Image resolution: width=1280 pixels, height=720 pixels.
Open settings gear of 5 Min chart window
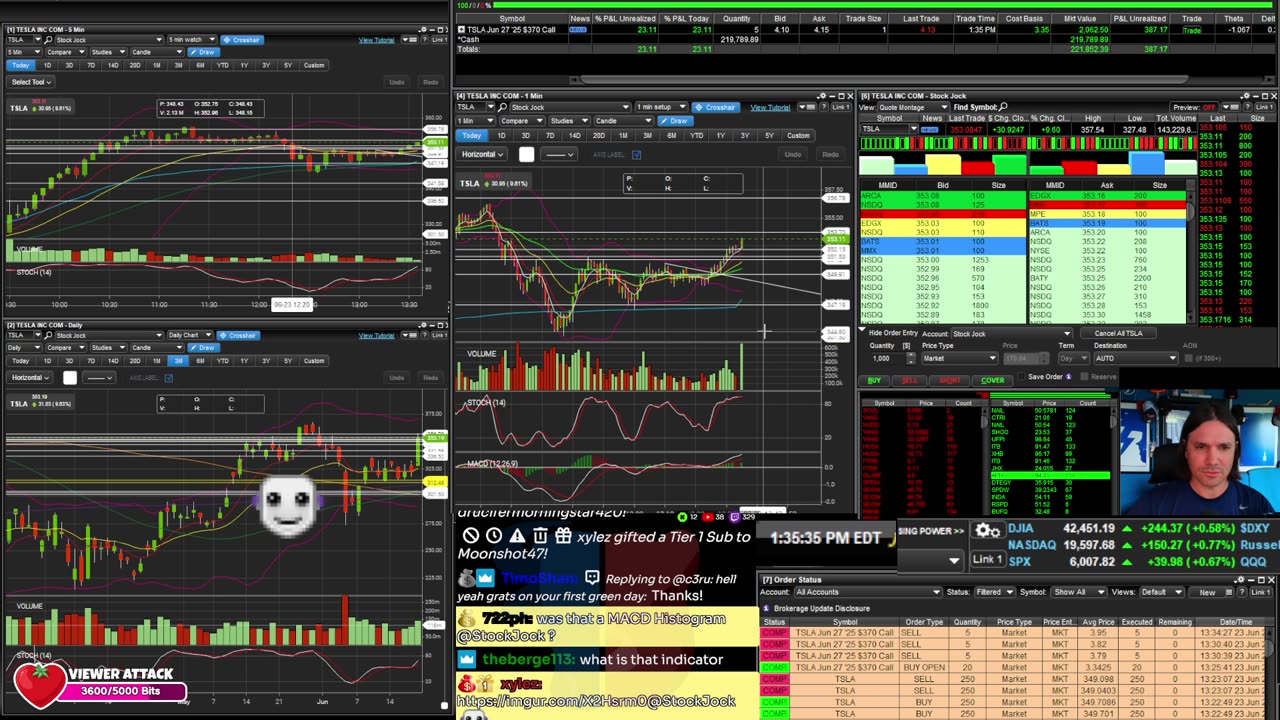(422, 30)
